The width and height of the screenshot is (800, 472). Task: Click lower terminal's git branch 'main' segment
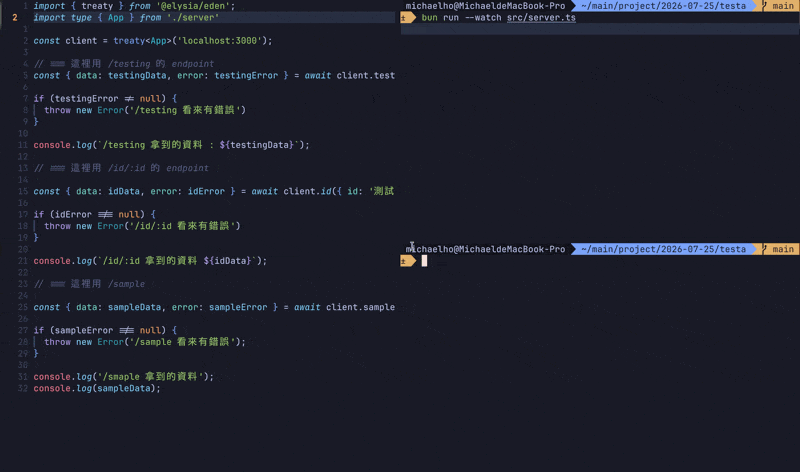[779, 249]
